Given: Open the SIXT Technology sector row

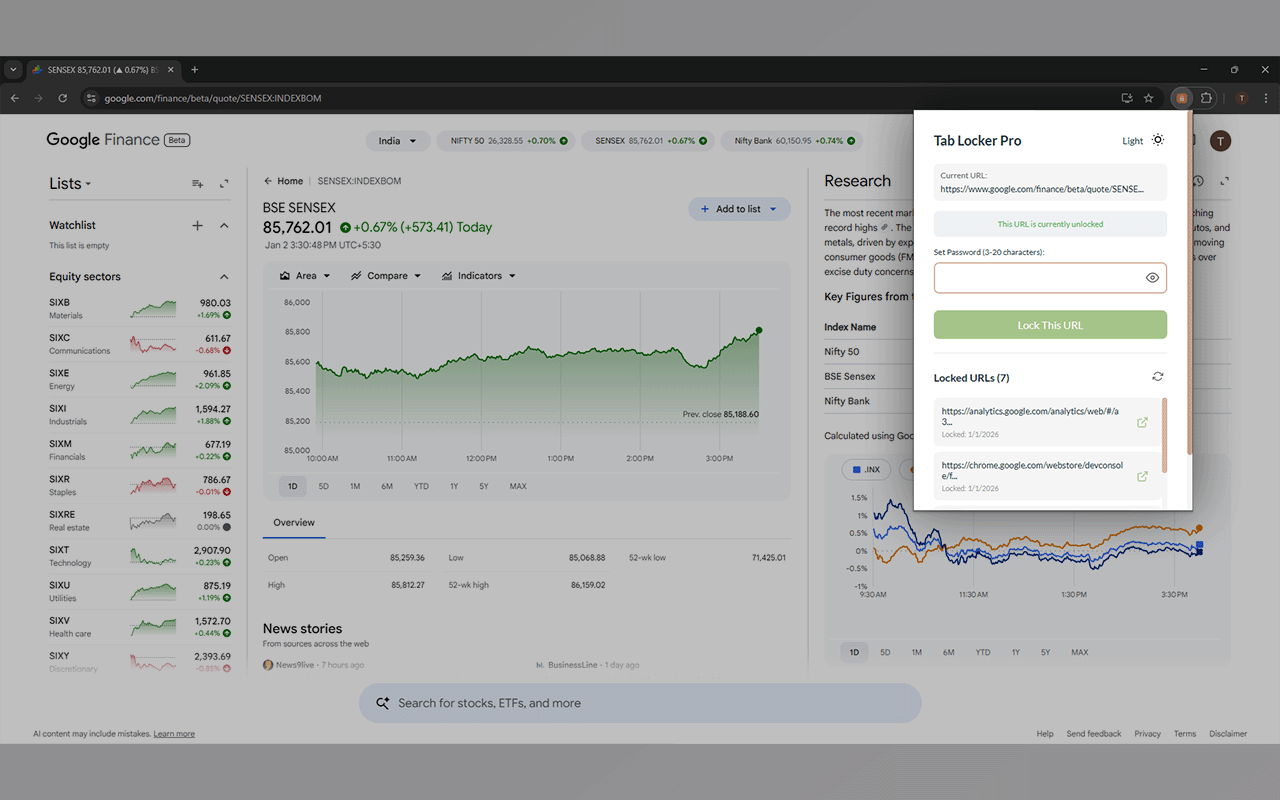Looking at the screenshot, I should (140, 556).
